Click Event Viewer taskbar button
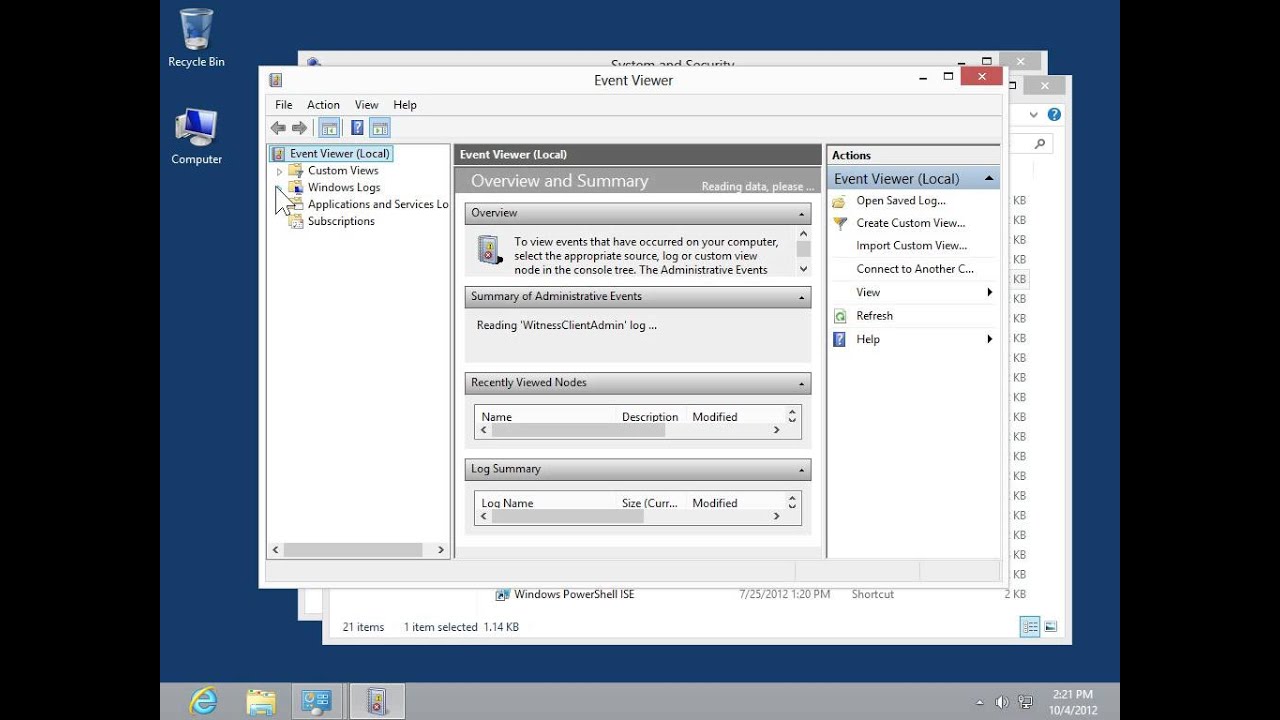The height and width of the screenshot is (720, 1280). pos(377,702)
